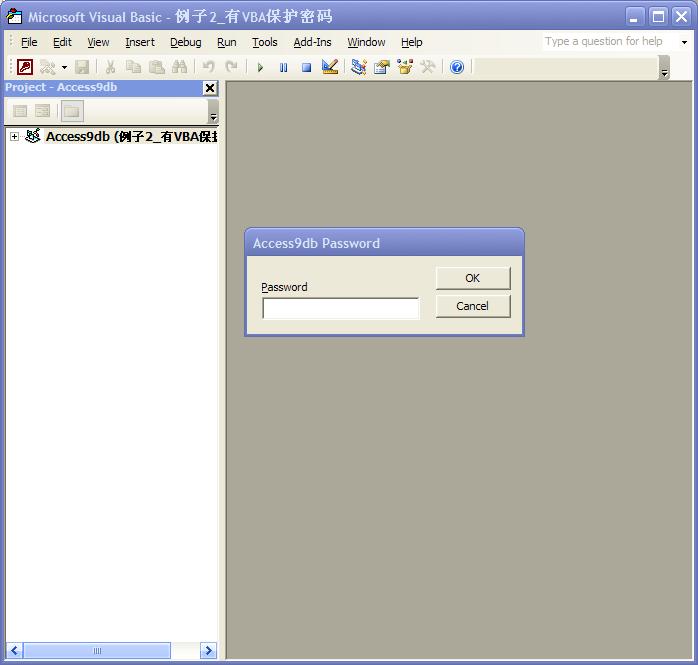Open the Object Browser toolbar icon
698x665 pixels.
[x=405, y=67]
